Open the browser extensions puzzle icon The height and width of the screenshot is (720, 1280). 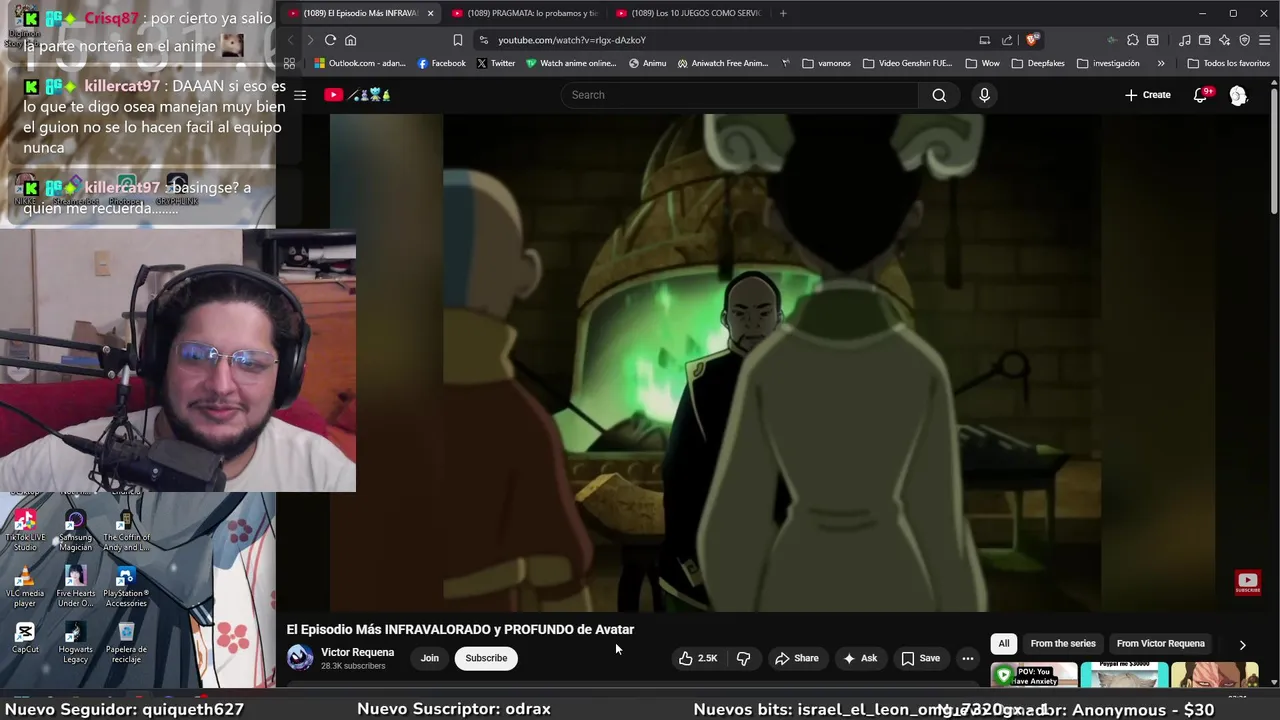[1133, 40]
